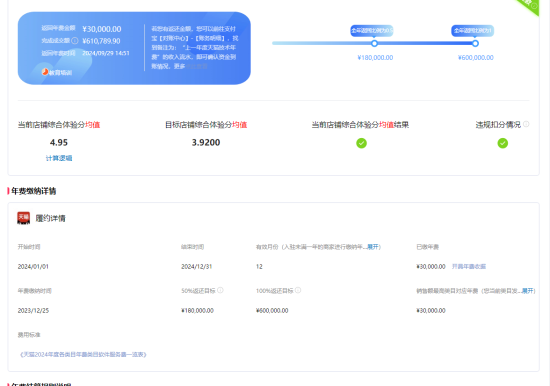
Task: Click info icon beside 完成成交额 in blue card
Action: coord(75,41)
